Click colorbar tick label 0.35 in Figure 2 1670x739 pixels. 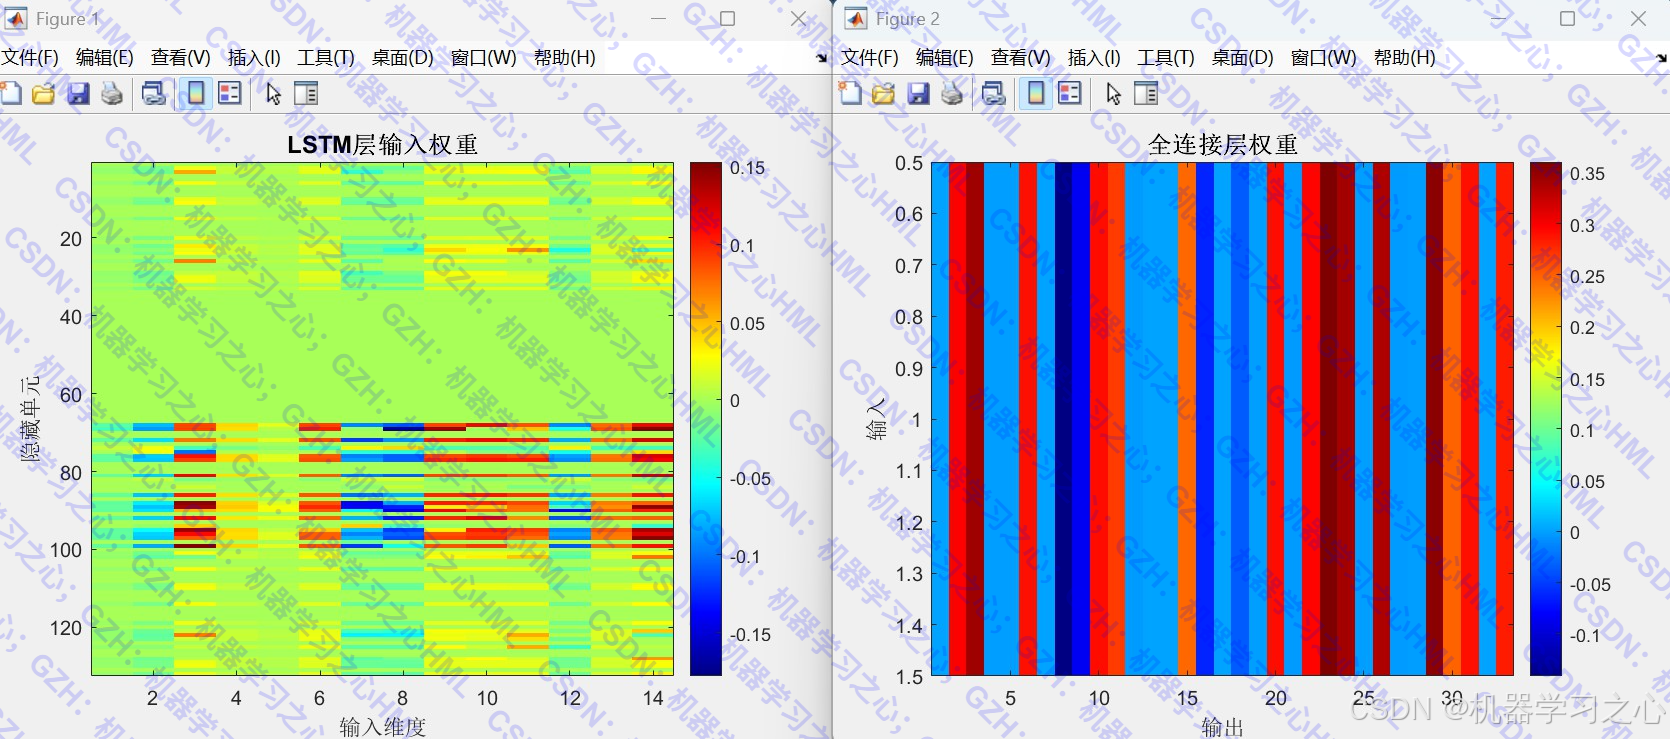[x=1587, y=174]
